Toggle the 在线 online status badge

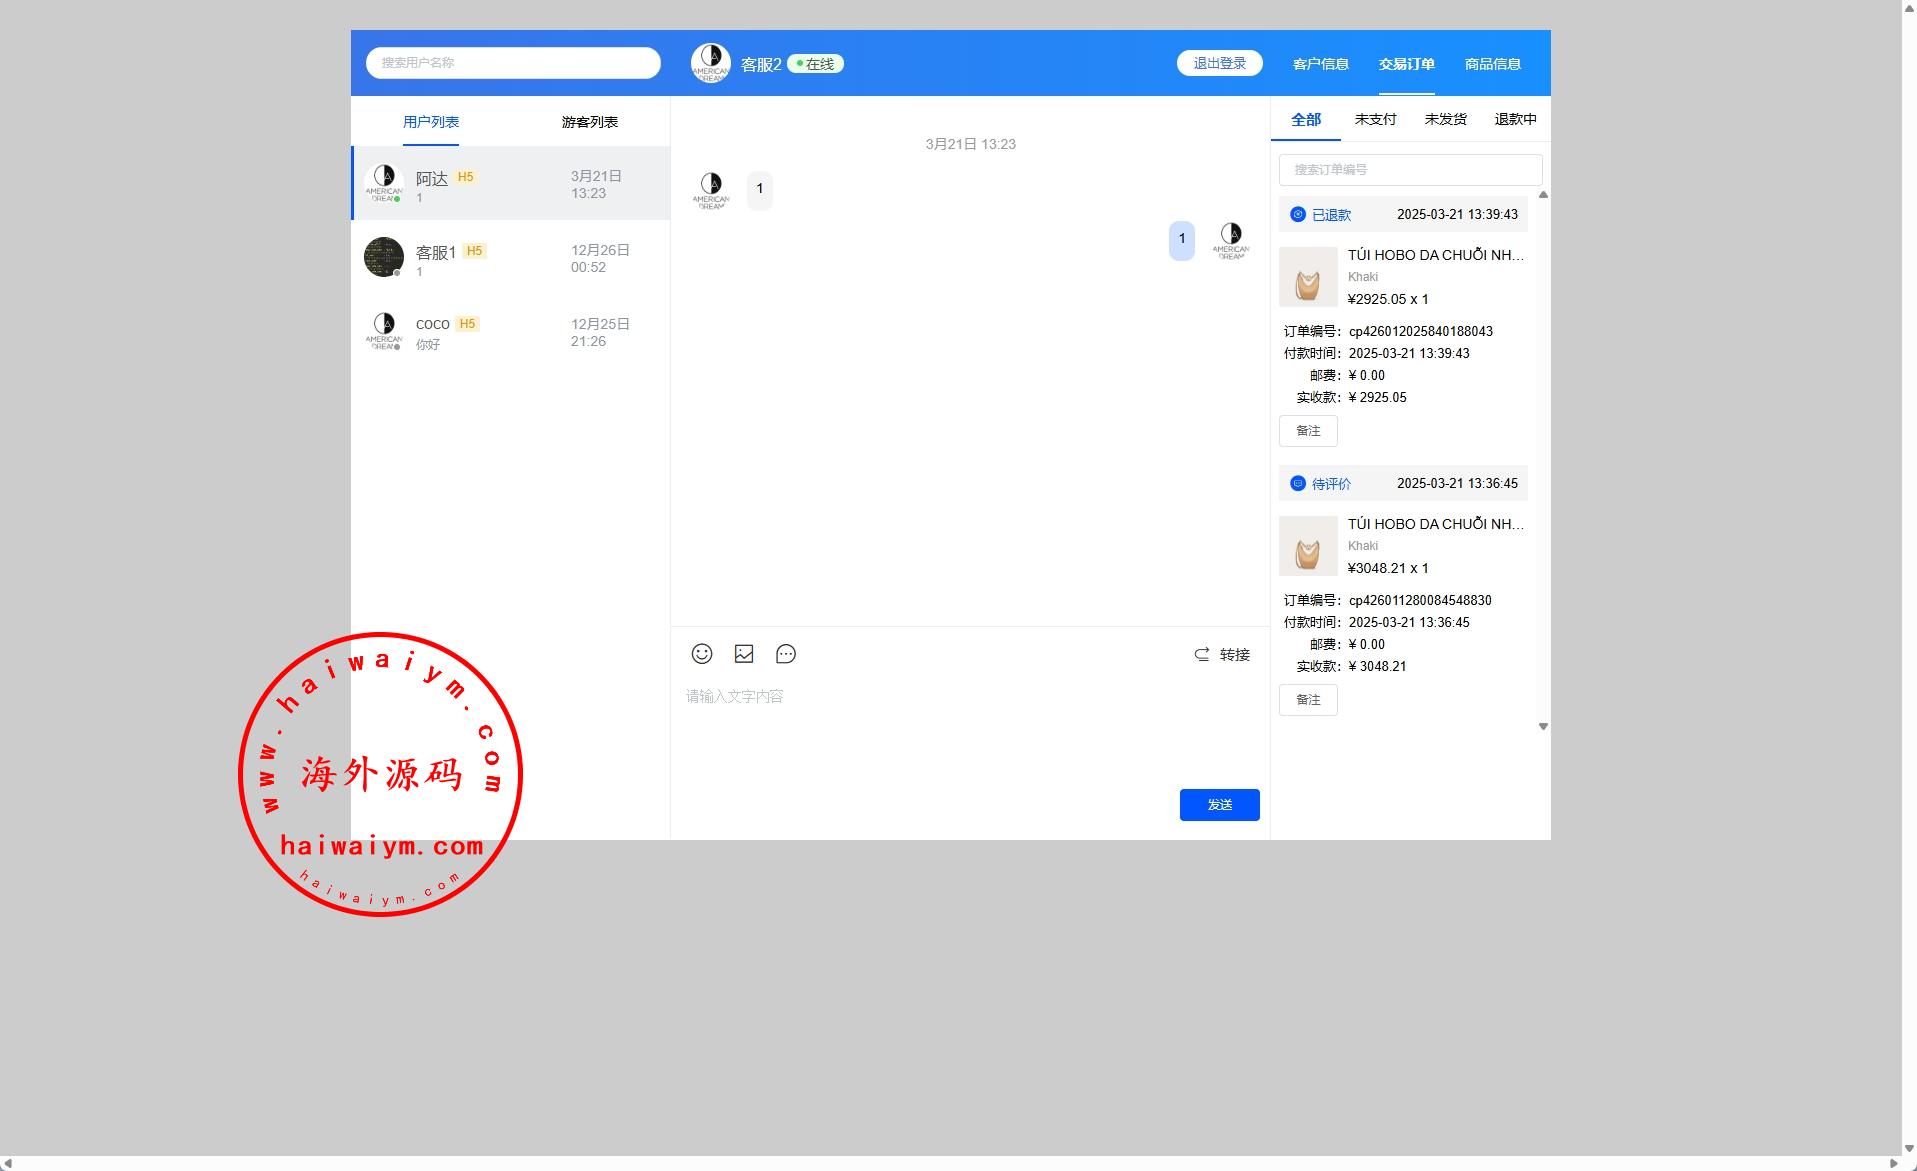815,64
